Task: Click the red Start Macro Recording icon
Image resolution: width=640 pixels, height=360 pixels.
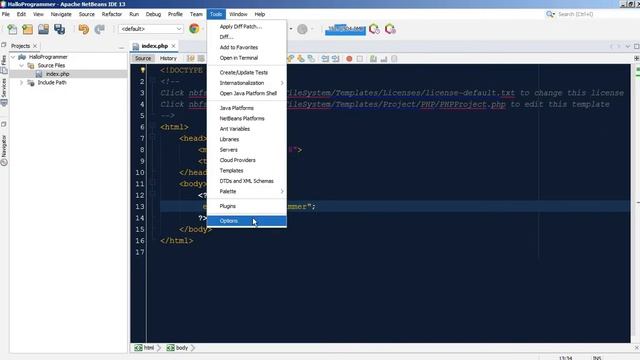Action: [349, 59]
